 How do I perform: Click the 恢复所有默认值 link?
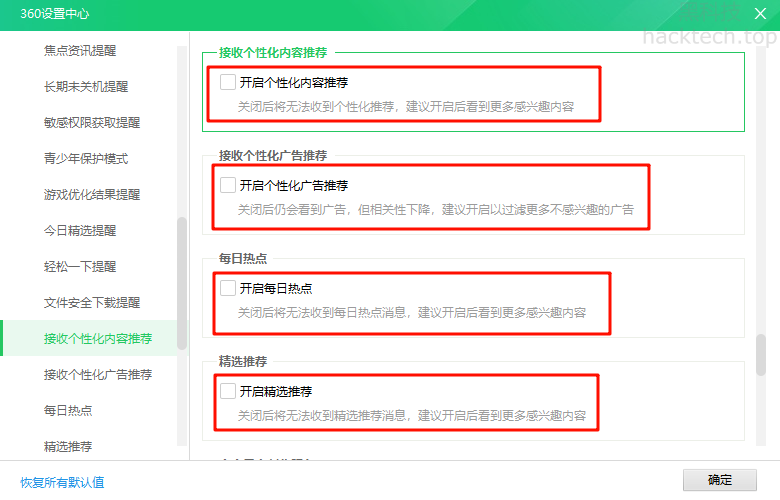pos(62,482)
